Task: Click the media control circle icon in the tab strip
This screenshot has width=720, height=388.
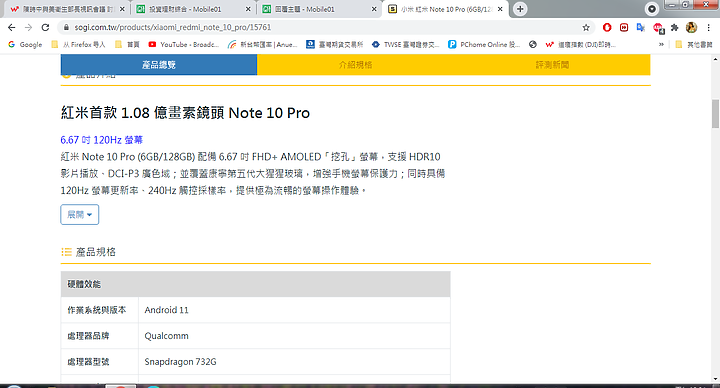Action: point(652,9)
